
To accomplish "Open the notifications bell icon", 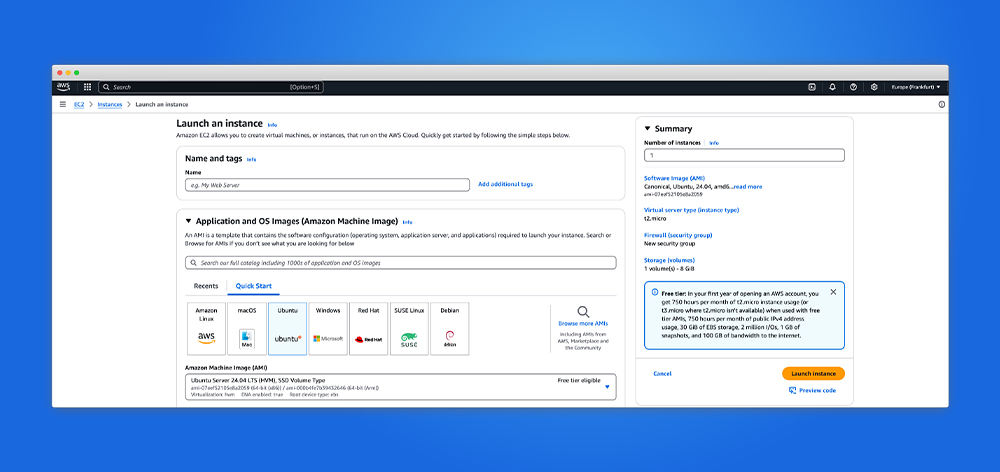I will coord(832,87).
